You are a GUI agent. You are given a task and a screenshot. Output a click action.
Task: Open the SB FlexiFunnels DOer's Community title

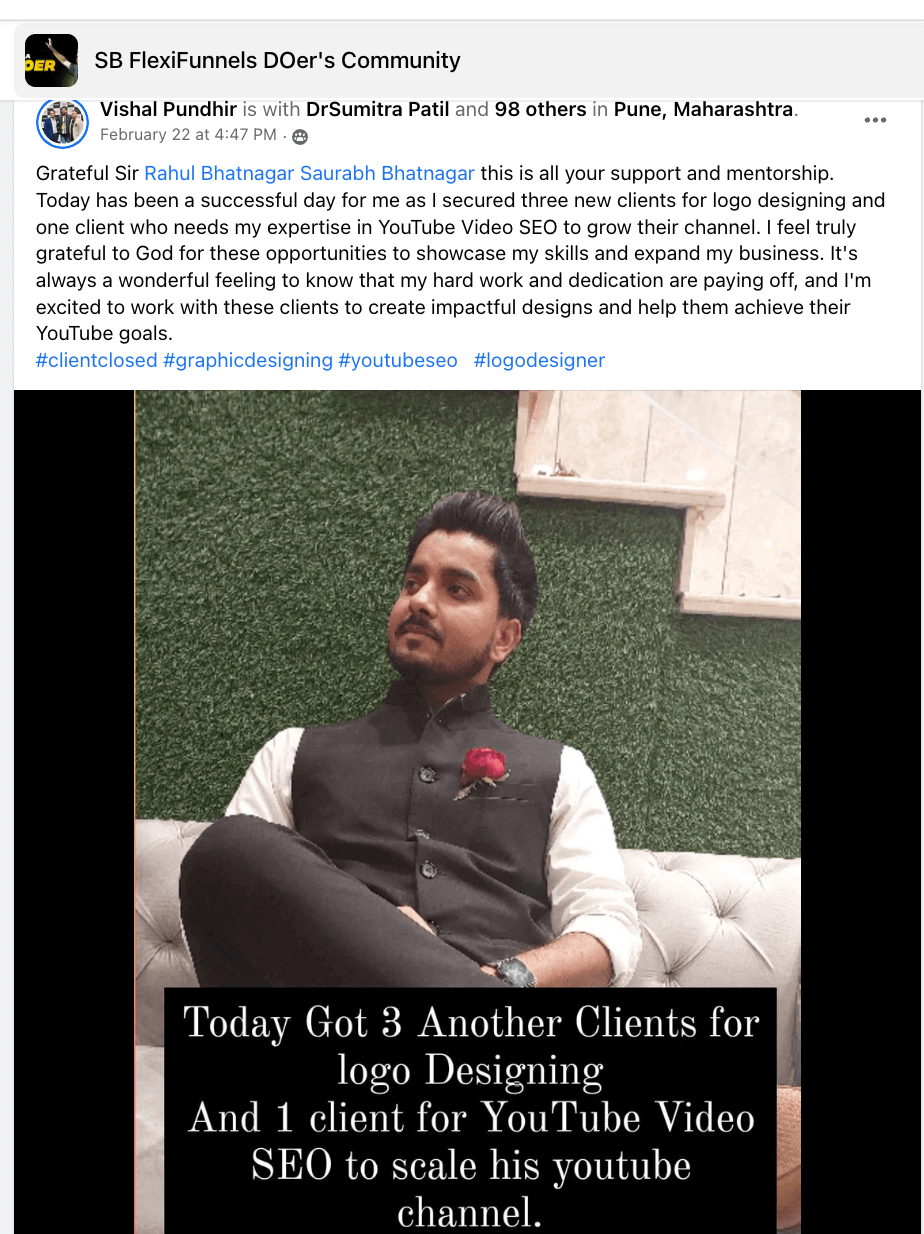tap(277, 60)
